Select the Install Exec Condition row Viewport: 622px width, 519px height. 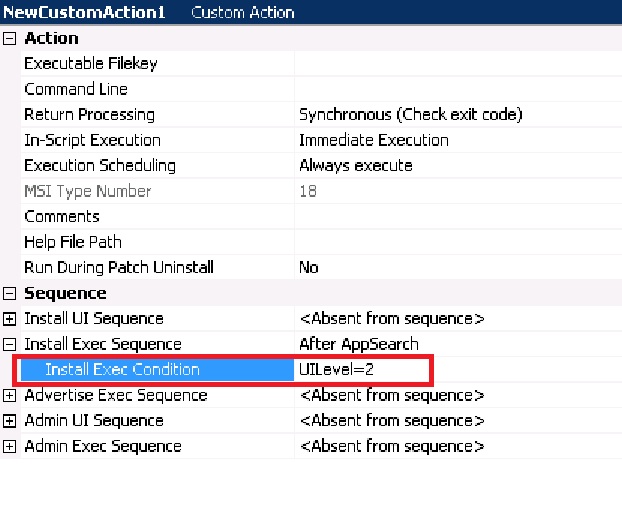coord(122,370)
